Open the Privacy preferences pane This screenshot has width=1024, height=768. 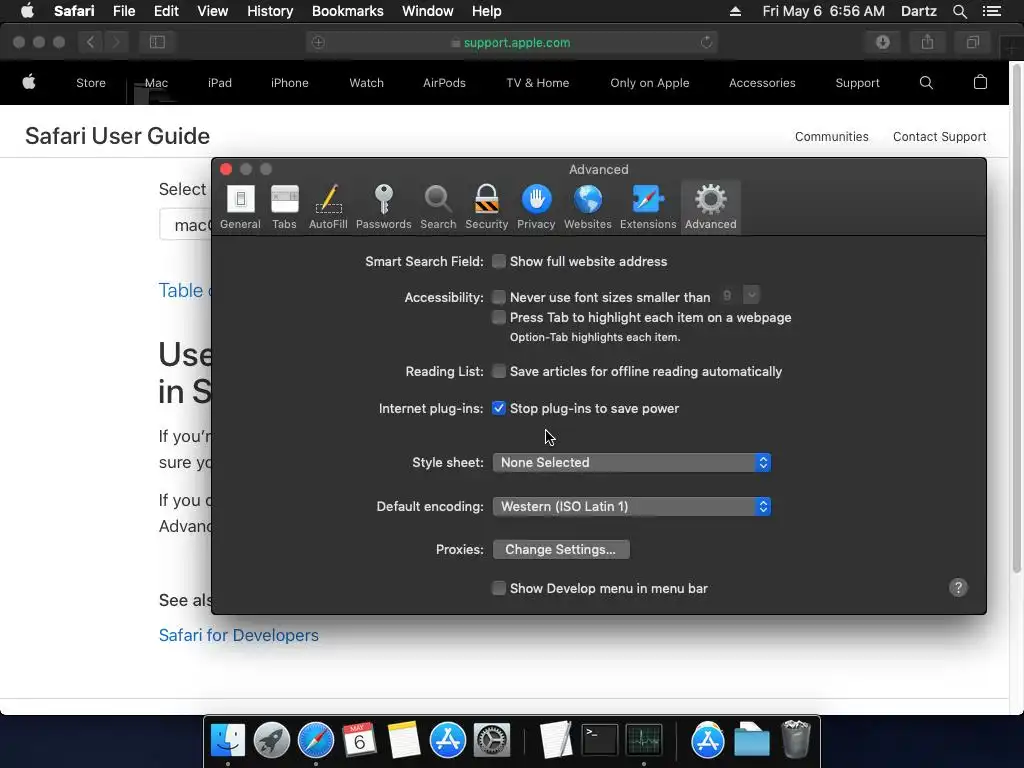coord(536,207)
